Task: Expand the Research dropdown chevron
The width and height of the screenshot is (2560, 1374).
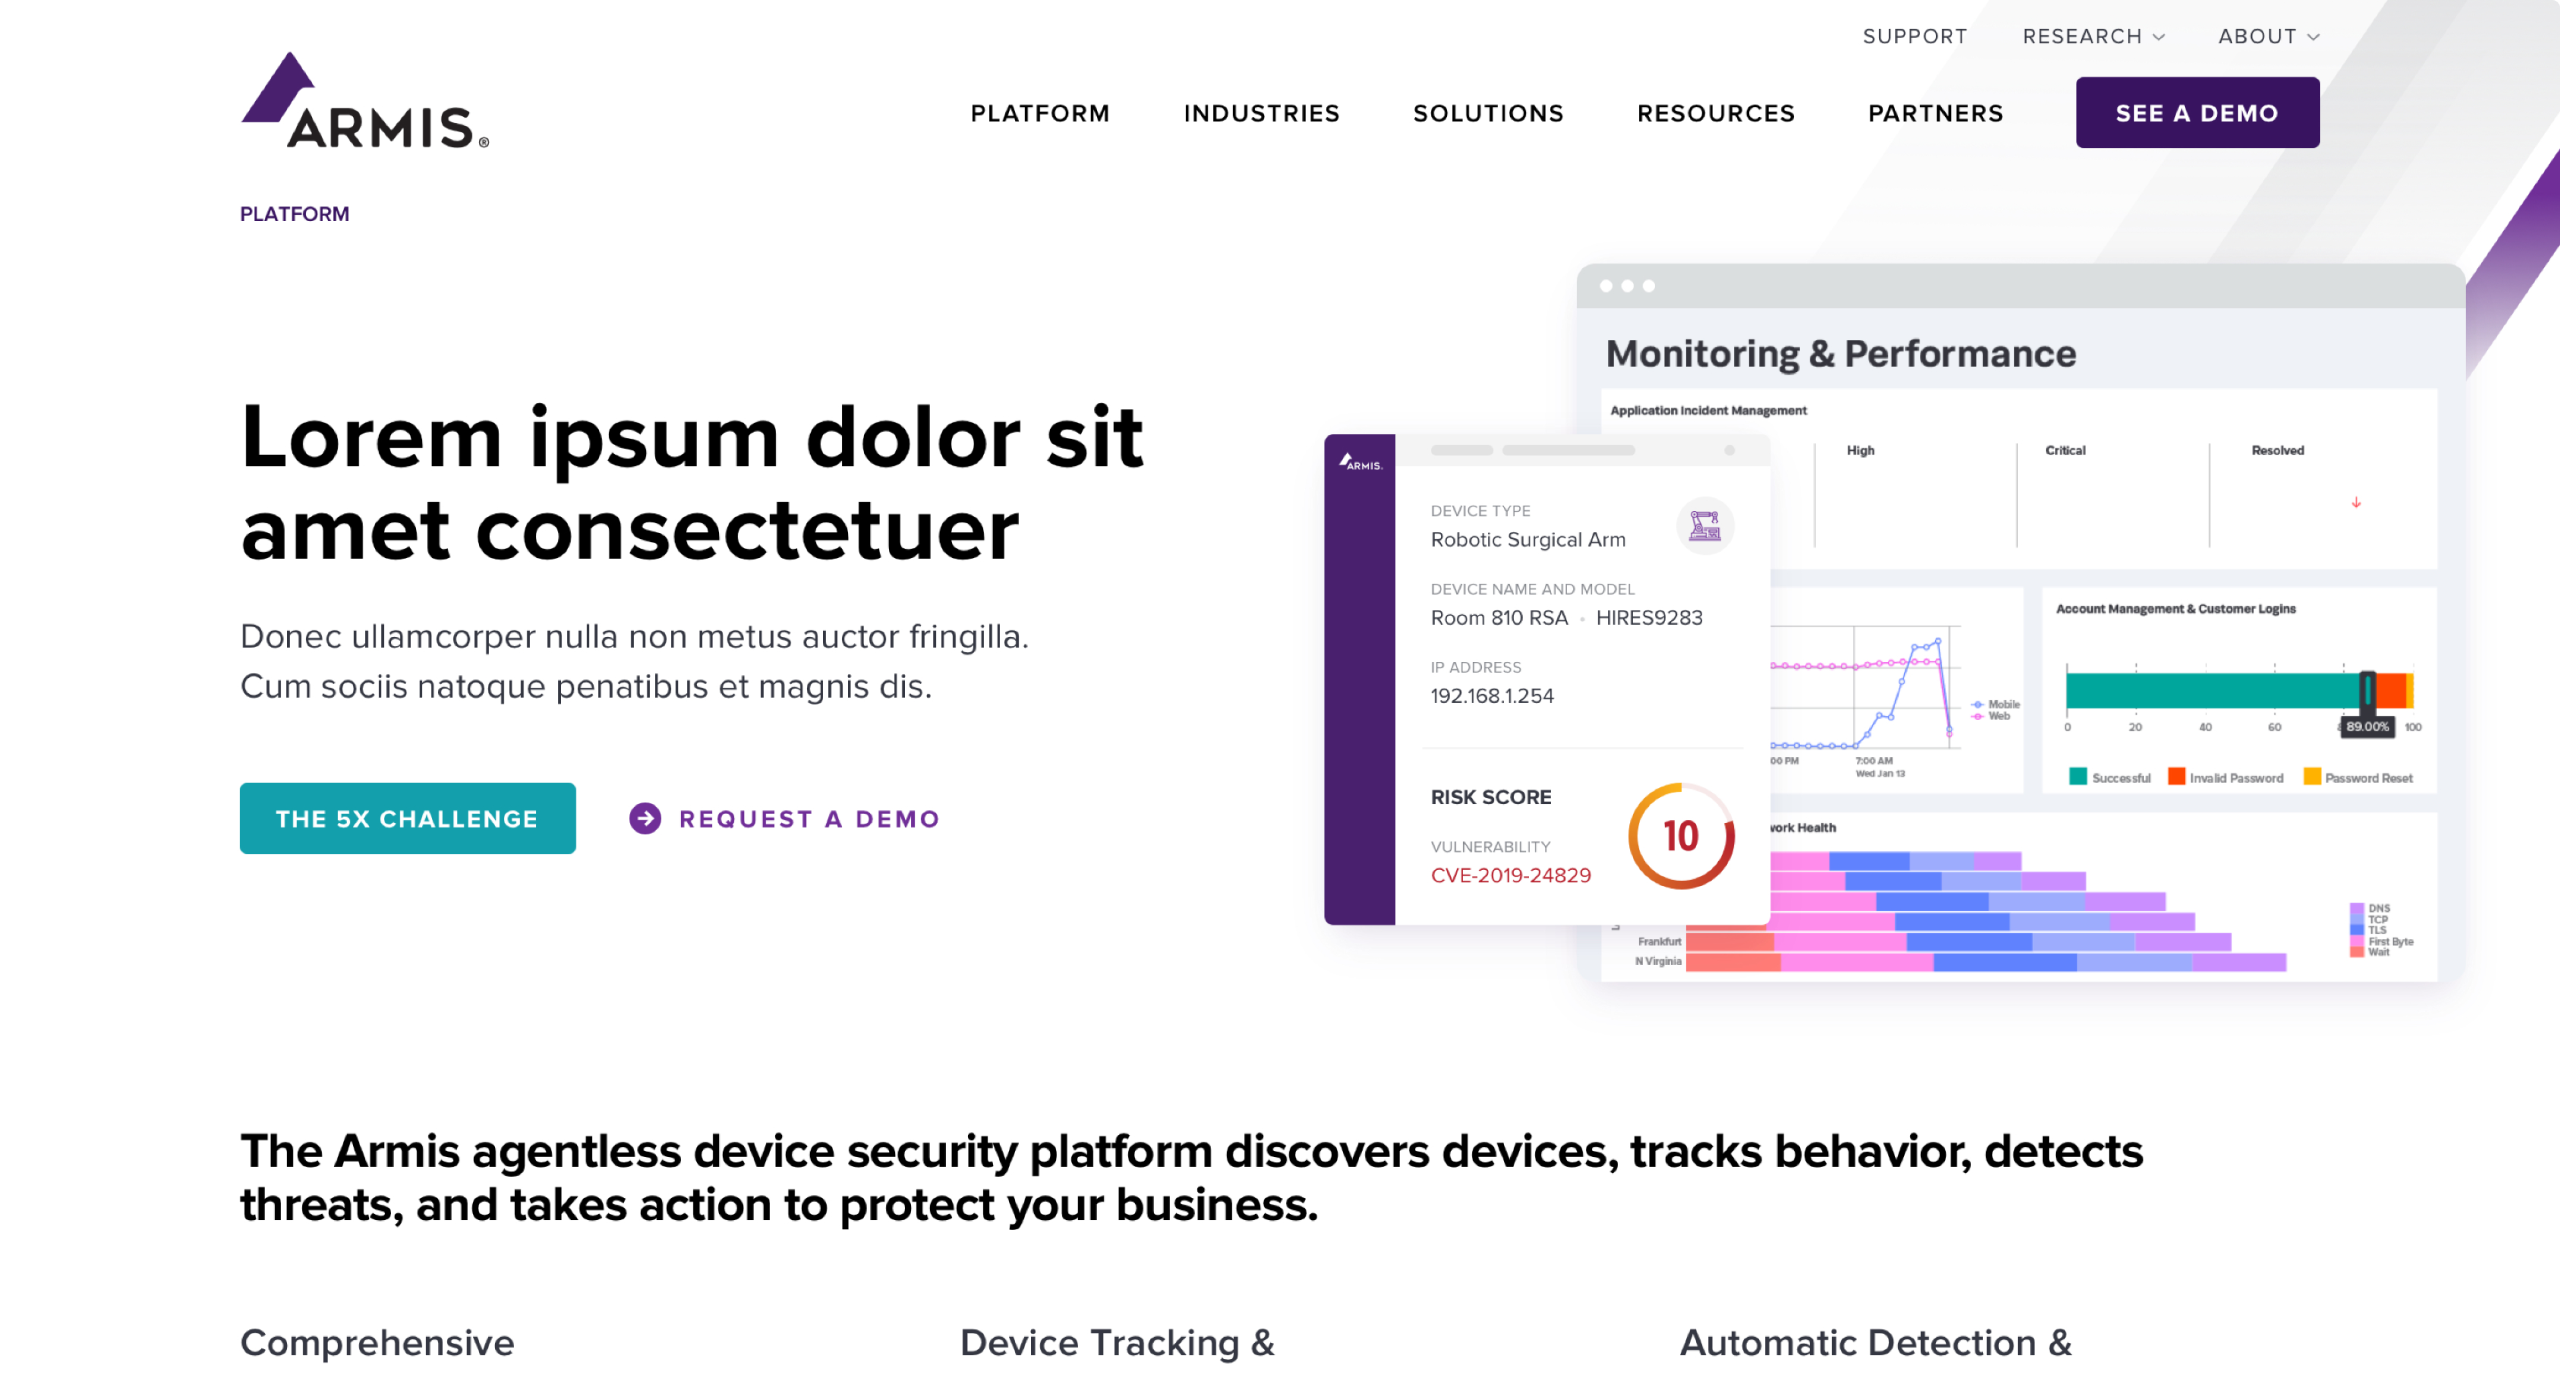Action: click(2159, 37)
